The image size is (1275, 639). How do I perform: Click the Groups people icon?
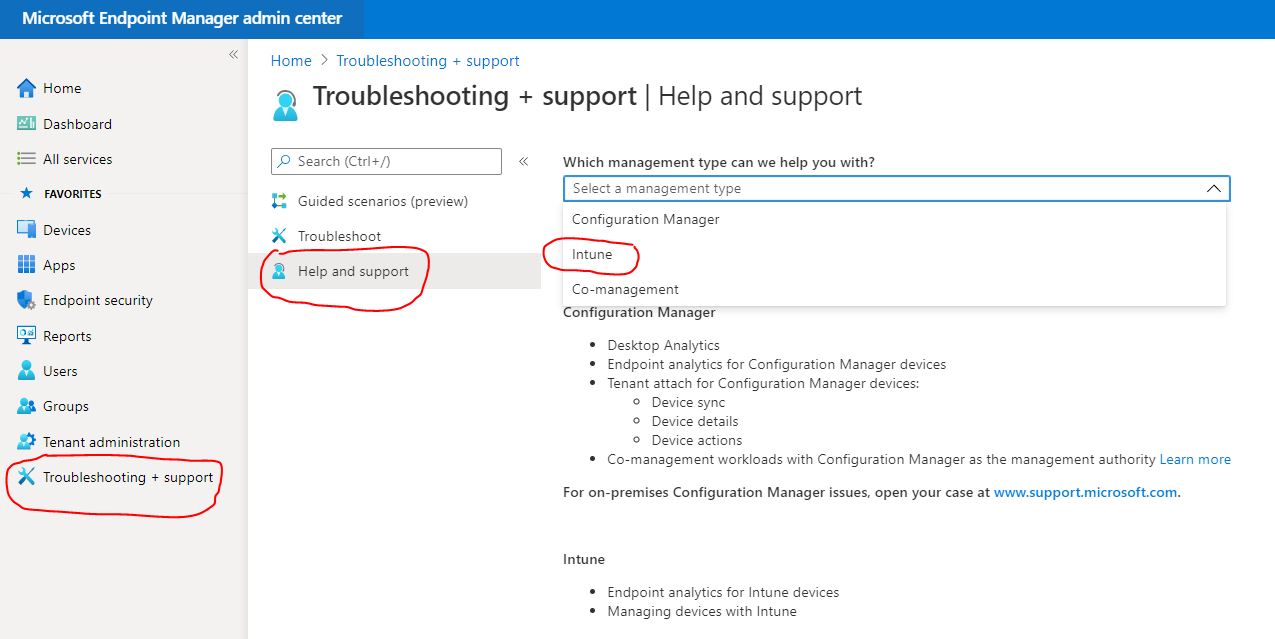[x=27, y=406]
